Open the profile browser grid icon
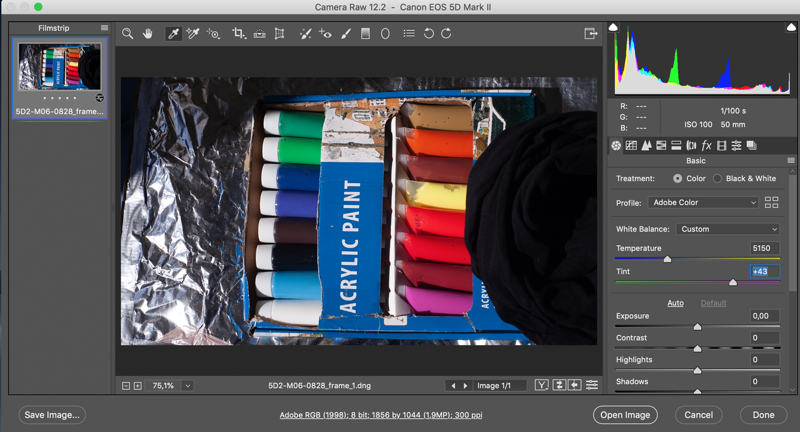This screenshot has height=432, width=800. click(771, 202)
